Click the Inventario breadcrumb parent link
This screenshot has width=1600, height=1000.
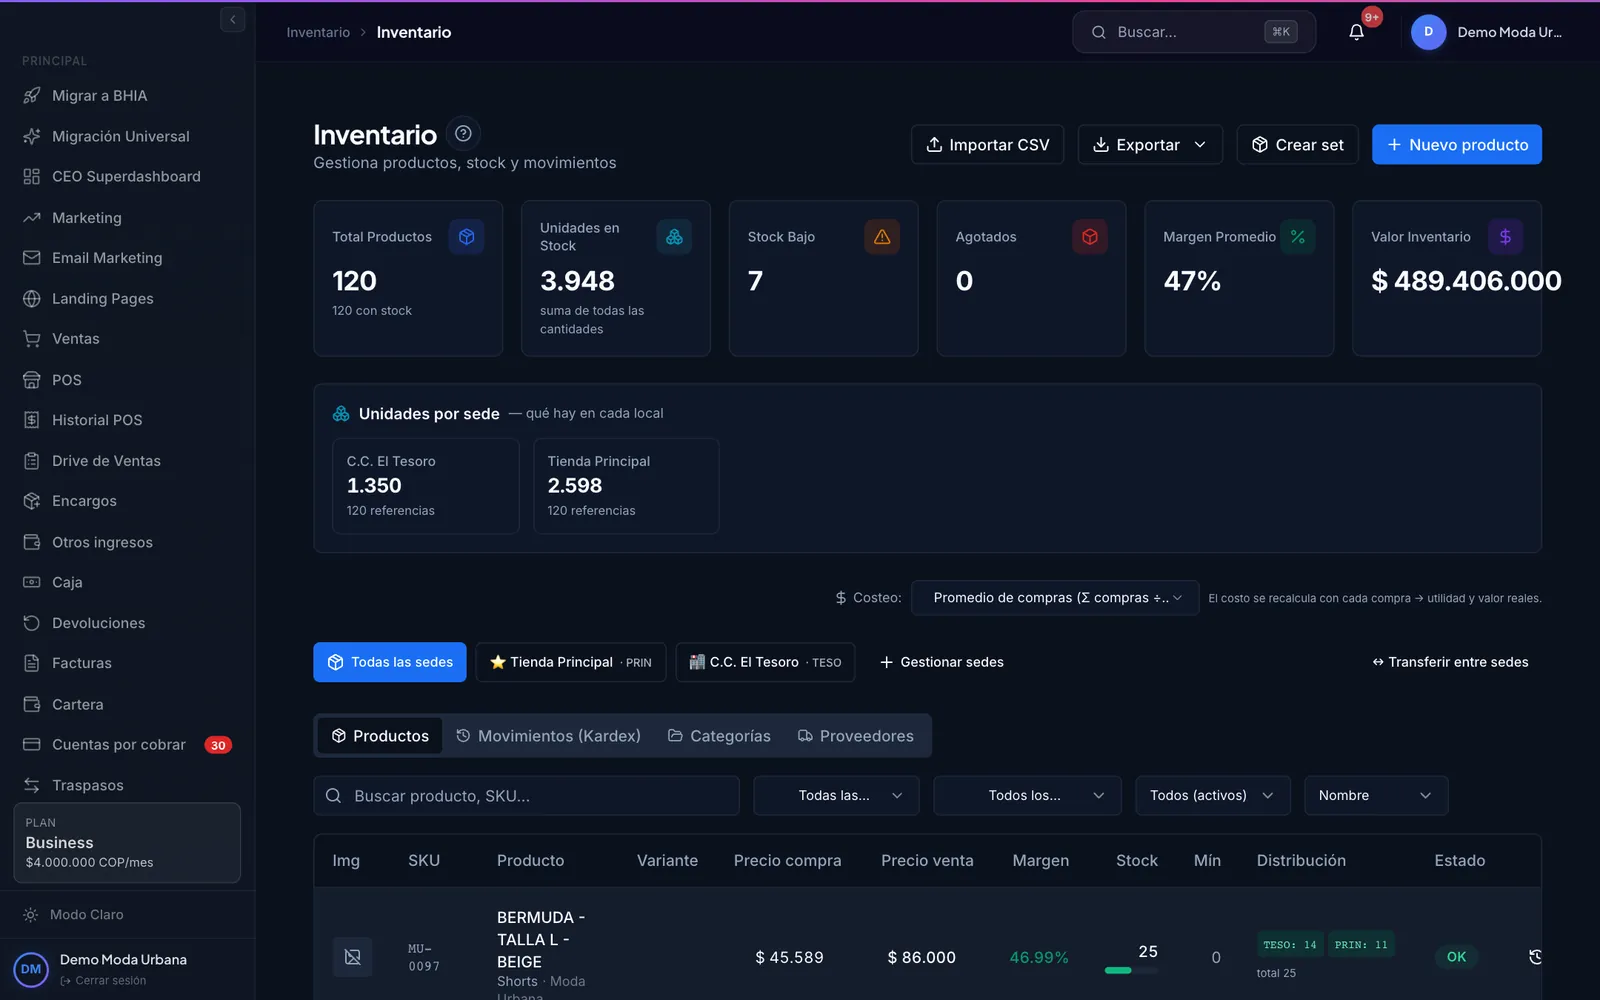(318, 32)
